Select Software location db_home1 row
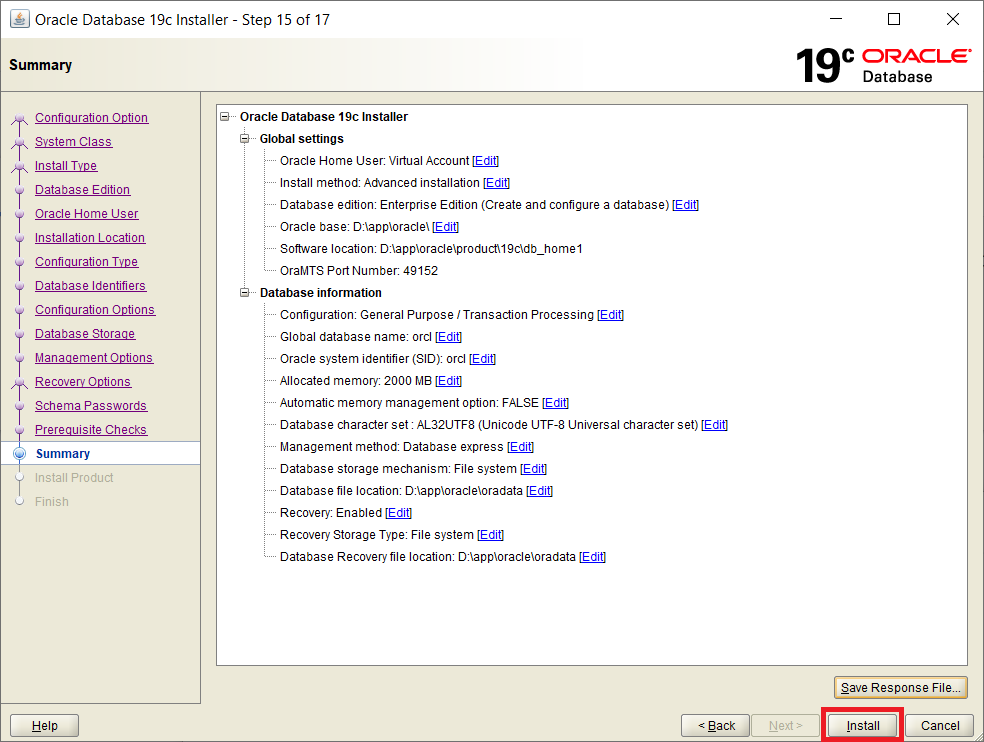Screen dimensions: 984x742 point(431,249)
